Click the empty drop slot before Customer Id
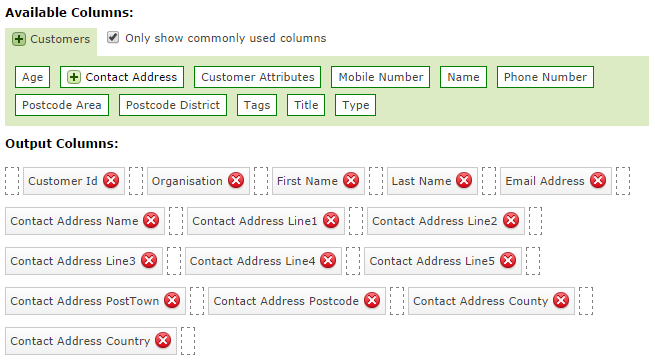 tap(12, 181)
